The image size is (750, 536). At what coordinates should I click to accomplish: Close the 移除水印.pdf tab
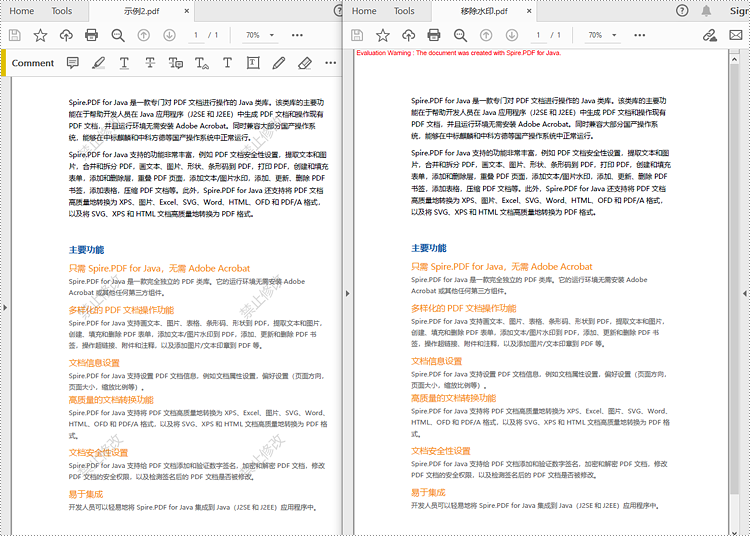(529, 11)
